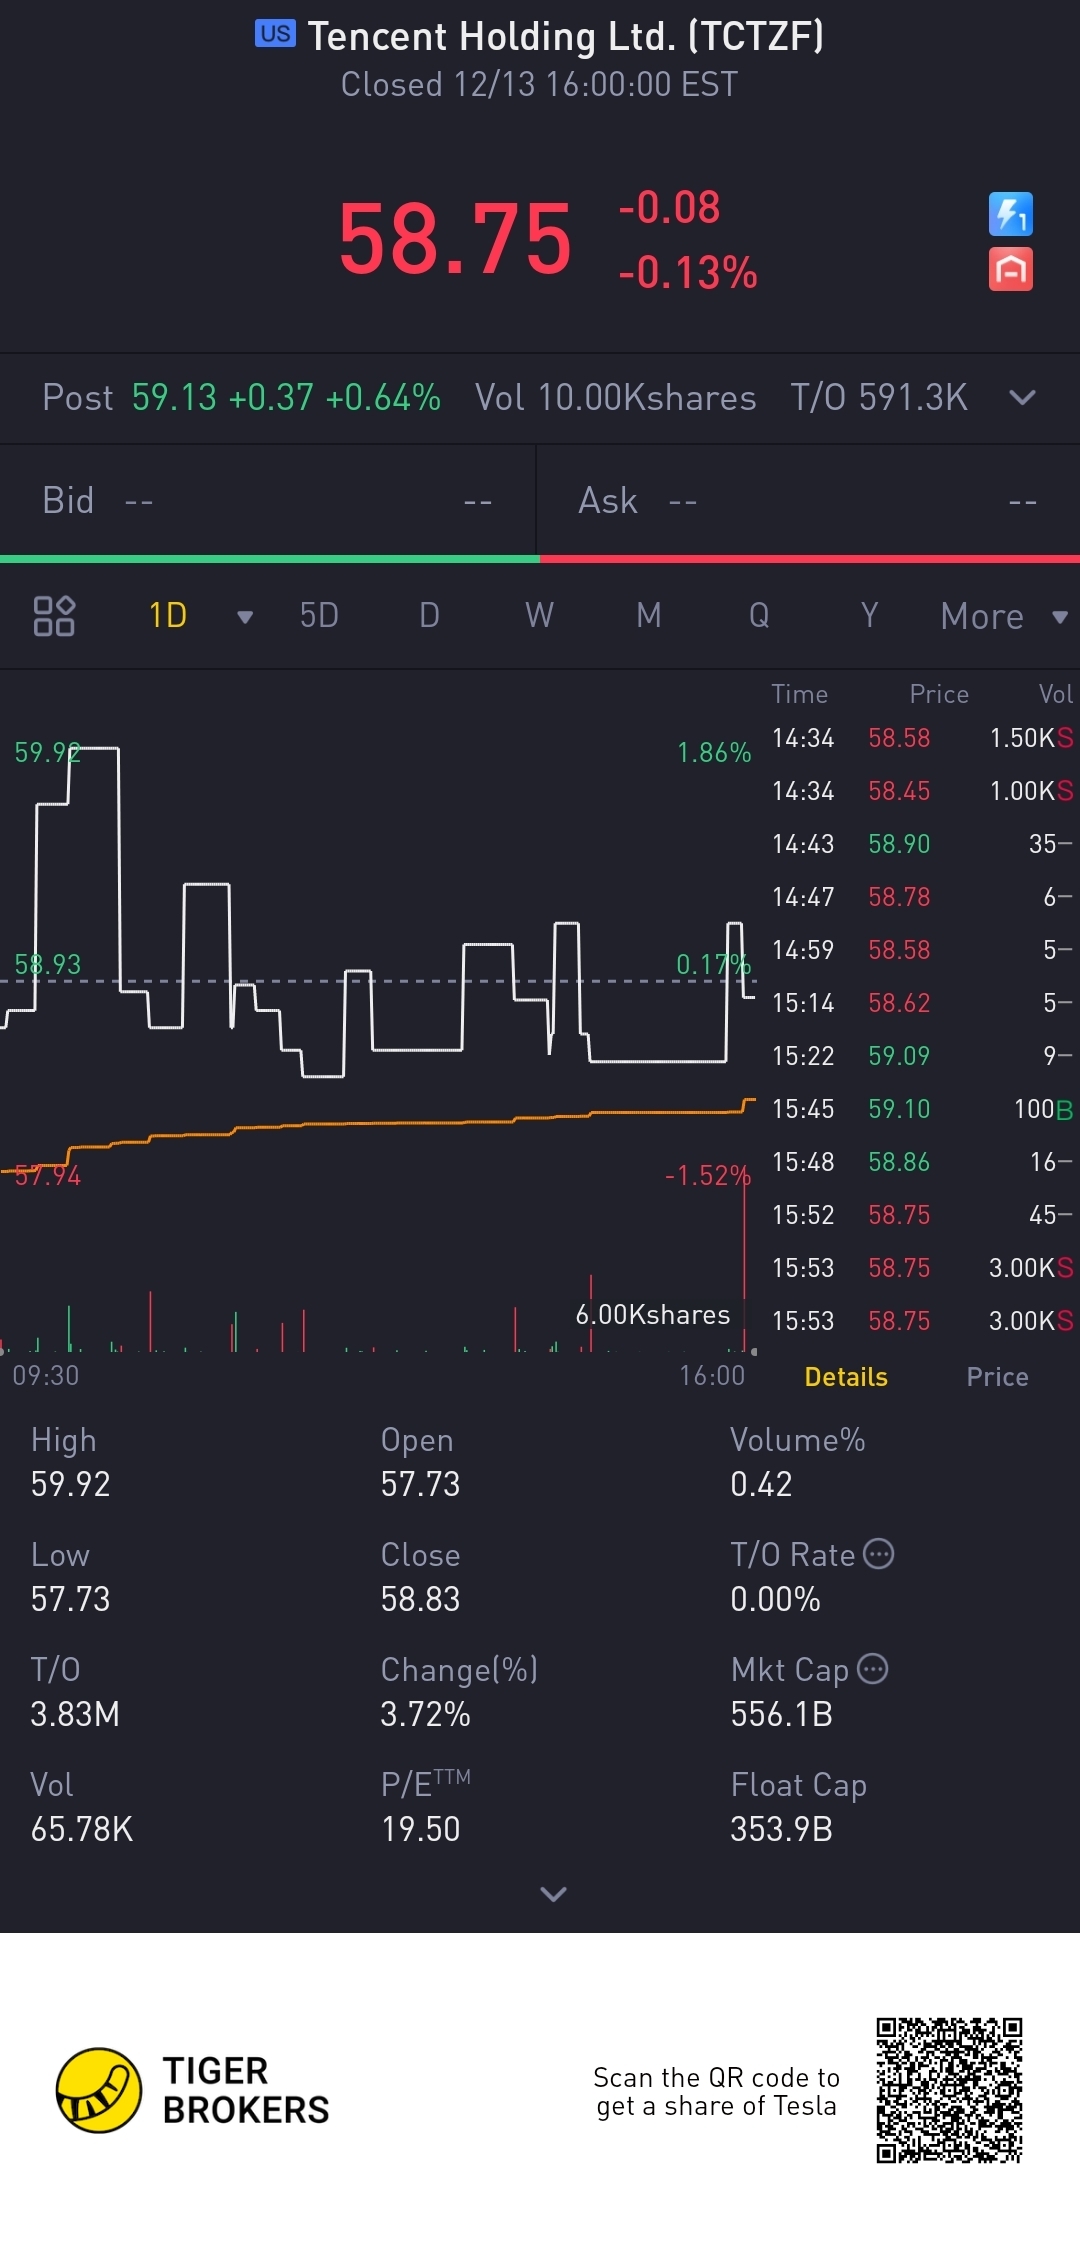Open the 1D interval dropdown arrow
This screenshot has width=1080, height=2249.
point(244,616)
